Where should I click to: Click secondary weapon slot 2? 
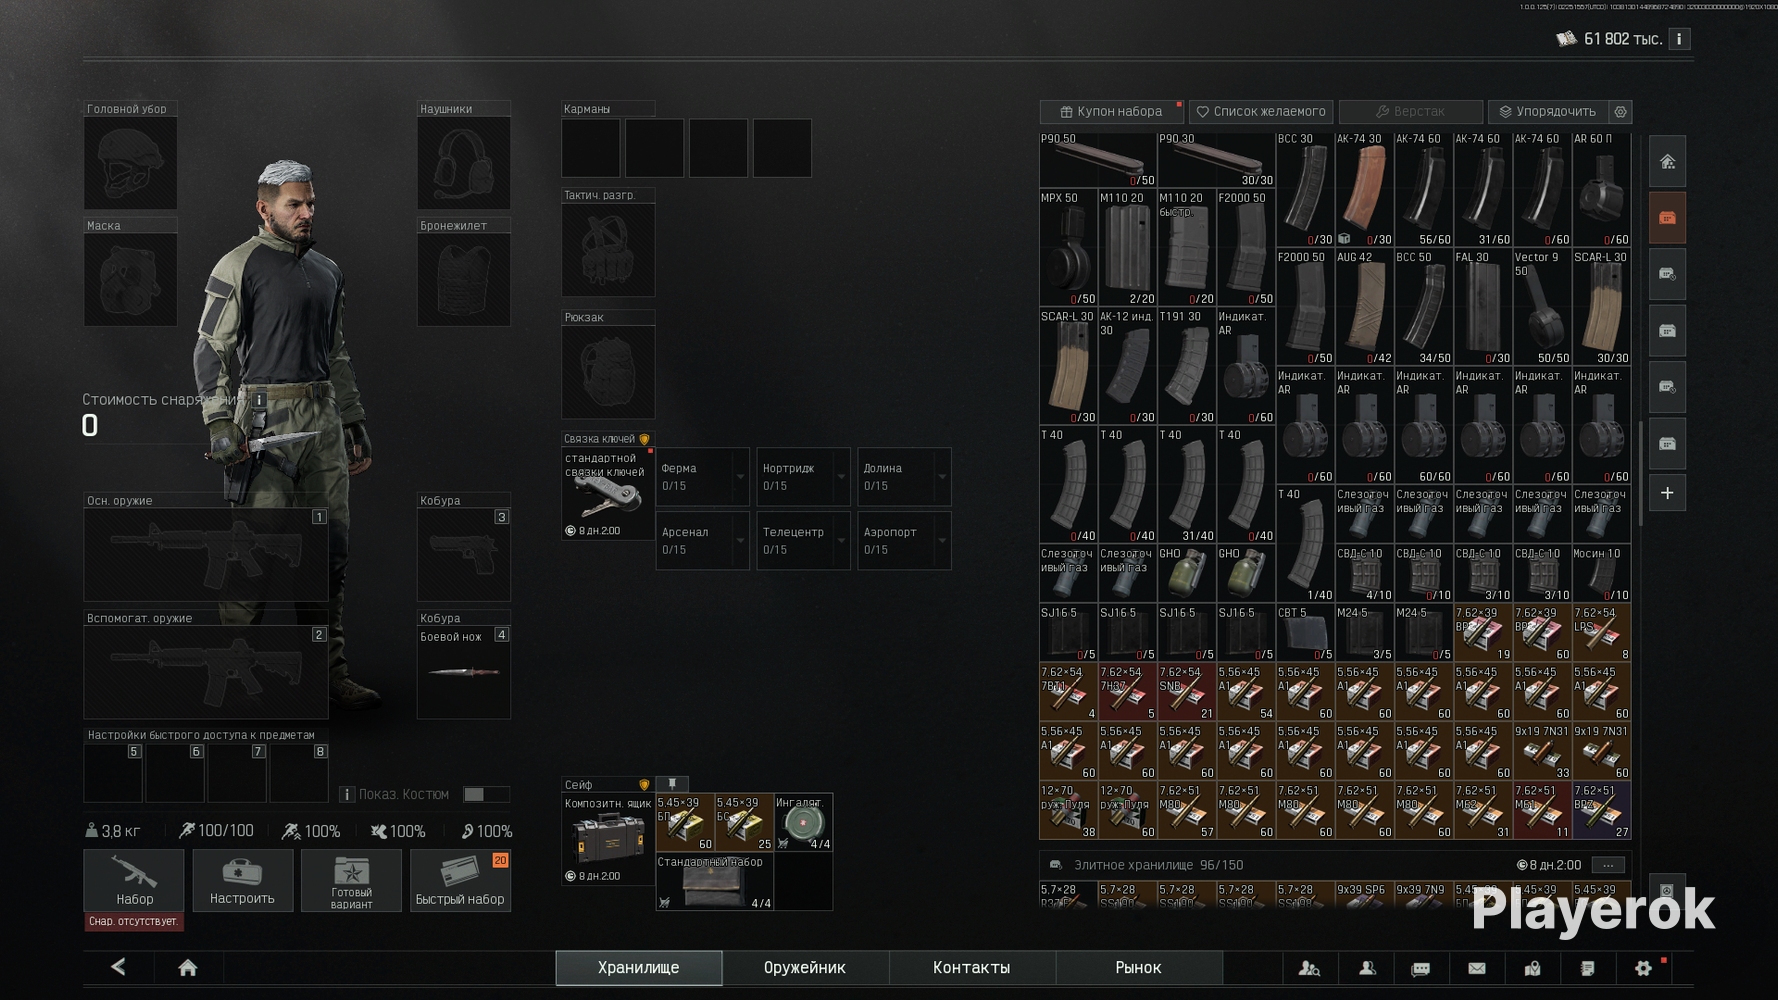coord(206,672)
